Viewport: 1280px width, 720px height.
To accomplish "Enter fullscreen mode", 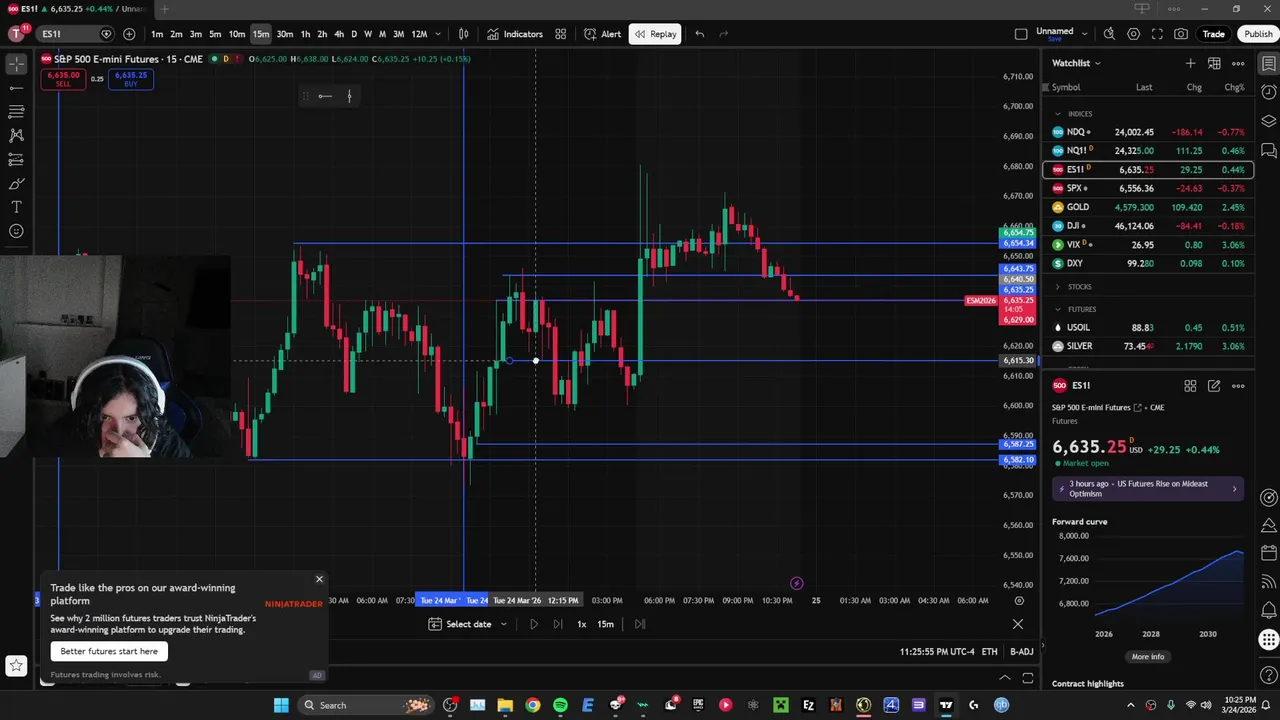I will click(1157, 34).
